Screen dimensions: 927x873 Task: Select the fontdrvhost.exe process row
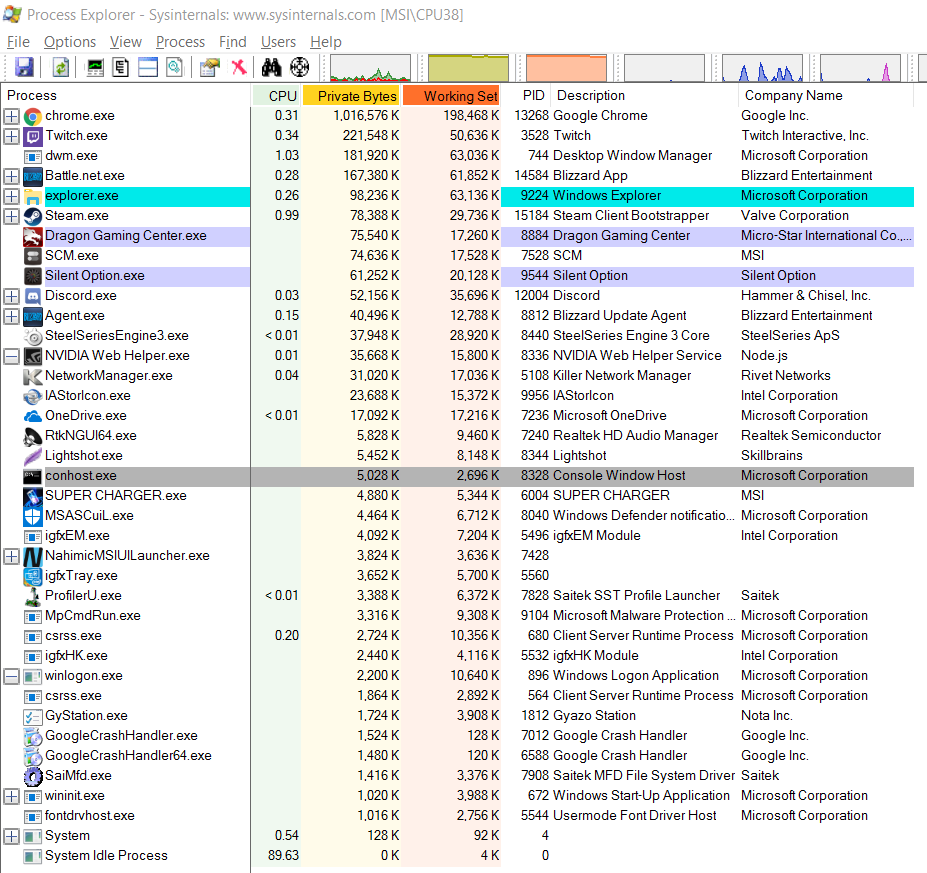click(458, 816)
